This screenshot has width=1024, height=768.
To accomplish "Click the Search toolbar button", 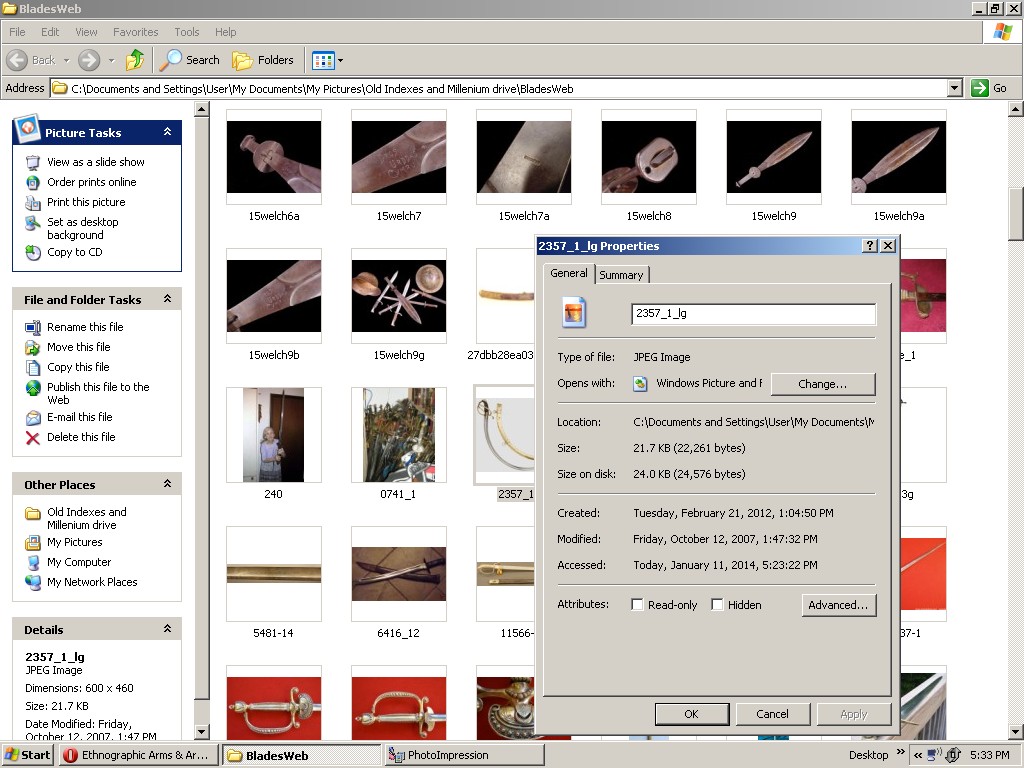I will tap(191, 60).
